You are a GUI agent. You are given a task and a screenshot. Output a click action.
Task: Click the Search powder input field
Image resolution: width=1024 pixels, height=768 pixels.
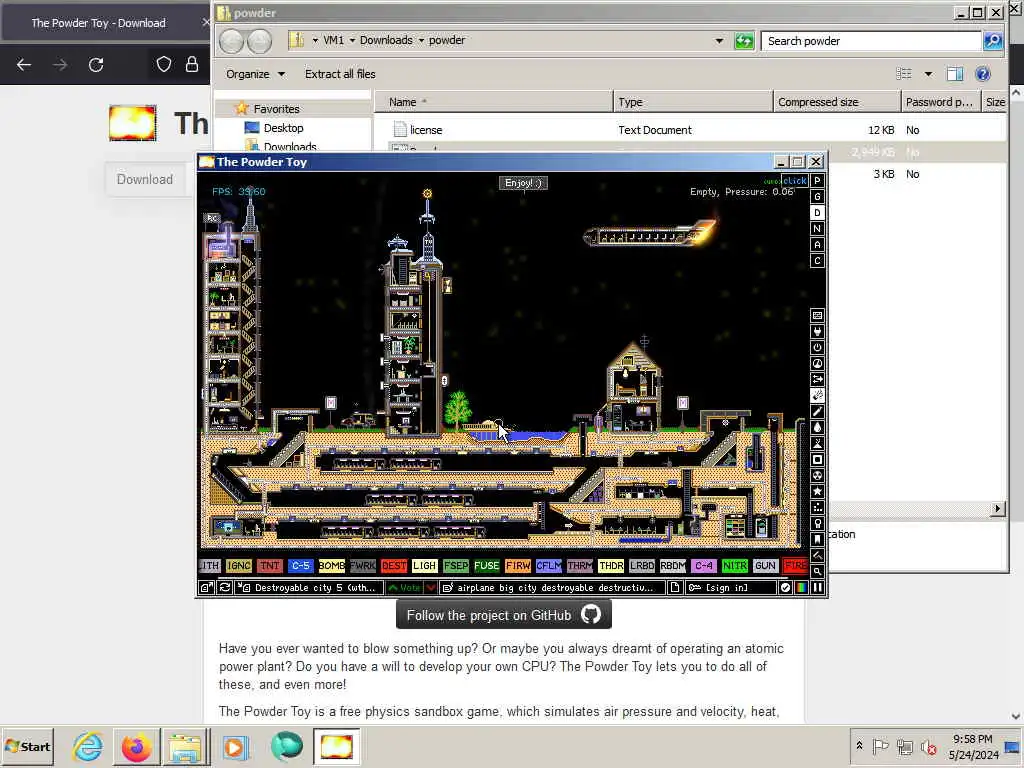click(871, 40)
